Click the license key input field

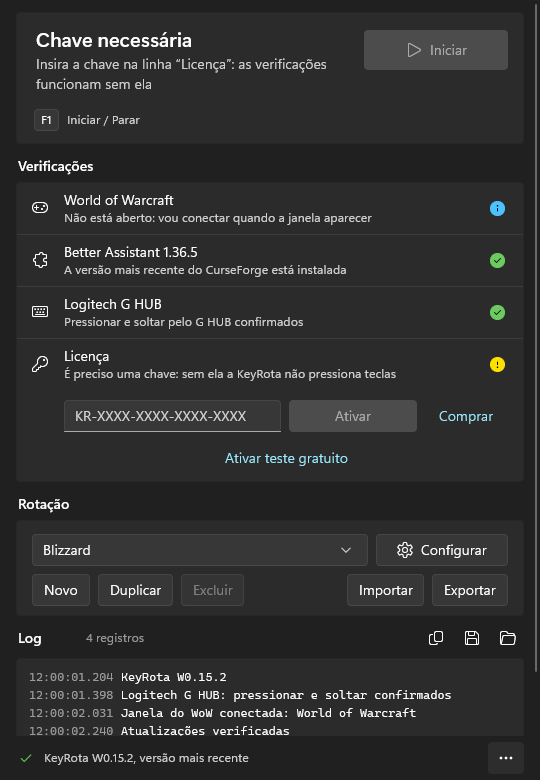pos(173,416)
